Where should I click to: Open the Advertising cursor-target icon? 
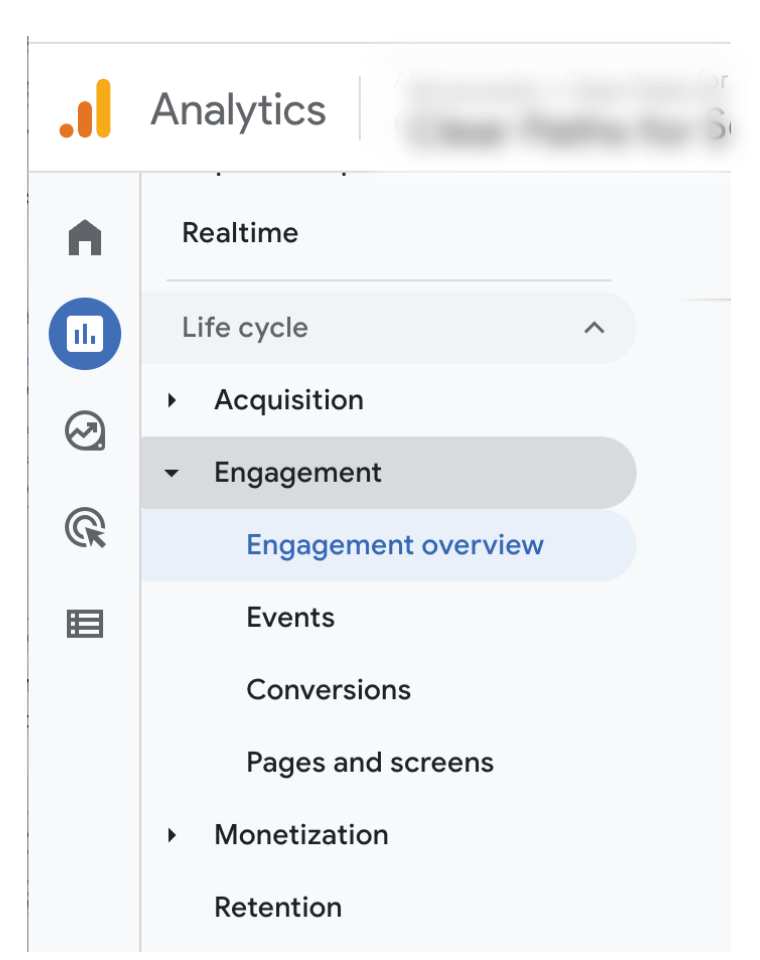point(85,527)
